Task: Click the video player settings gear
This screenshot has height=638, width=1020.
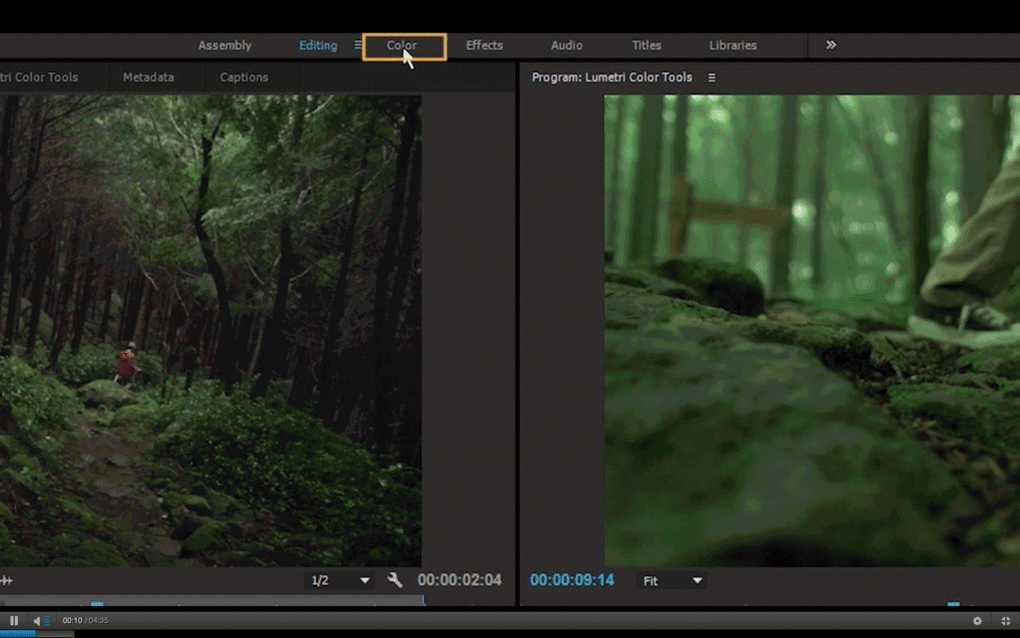Action: pos(977,621)
